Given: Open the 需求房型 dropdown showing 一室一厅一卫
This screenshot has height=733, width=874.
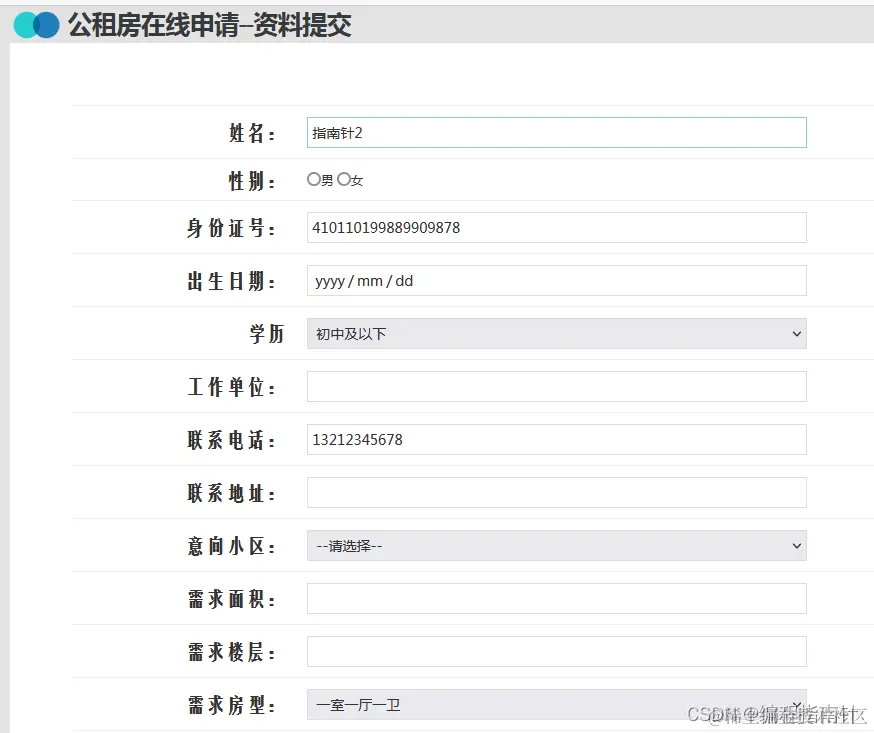Looking at the screenshot, I should pyautogui.click(x=556, y=704).
